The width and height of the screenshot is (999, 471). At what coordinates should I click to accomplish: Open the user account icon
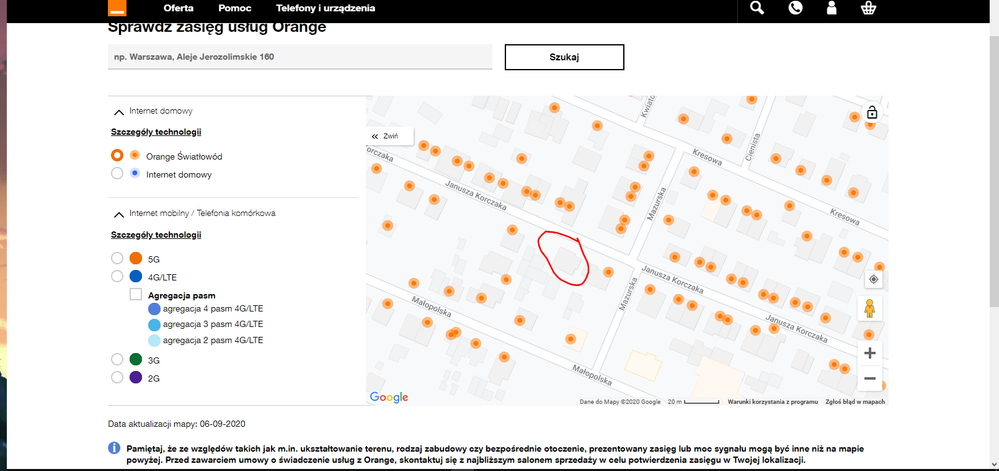[x=831, y=8]
